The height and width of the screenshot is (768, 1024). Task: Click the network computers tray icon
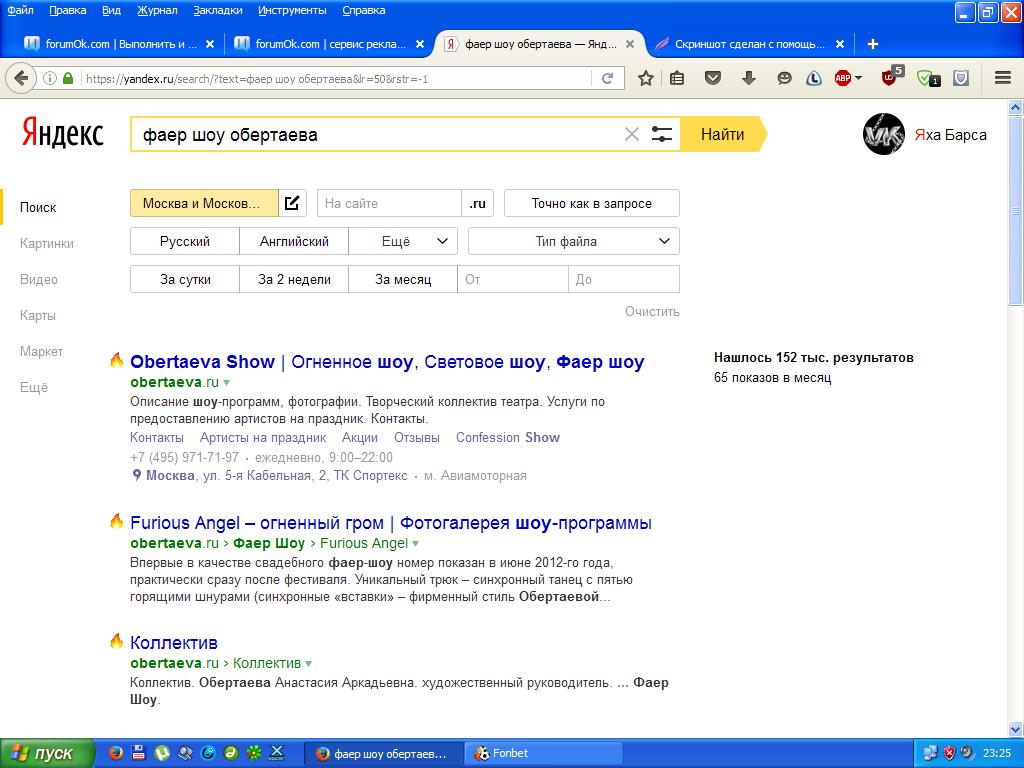931,754
